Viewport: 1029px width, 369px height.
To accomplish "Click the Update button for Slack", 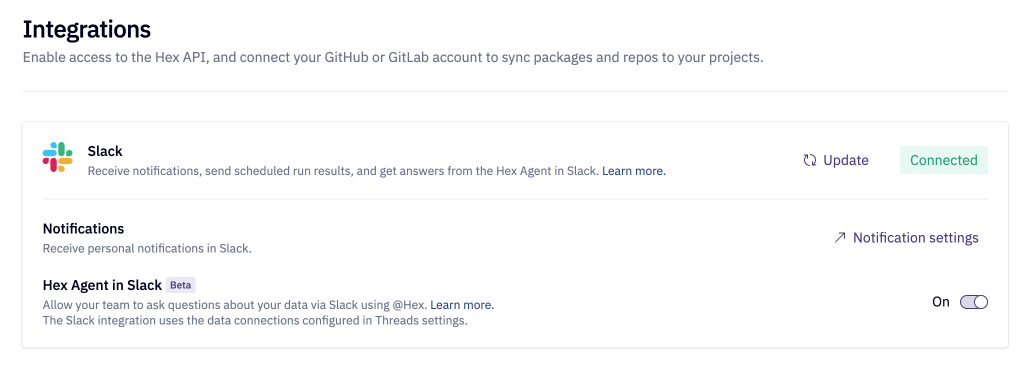I will coord(836,160).
